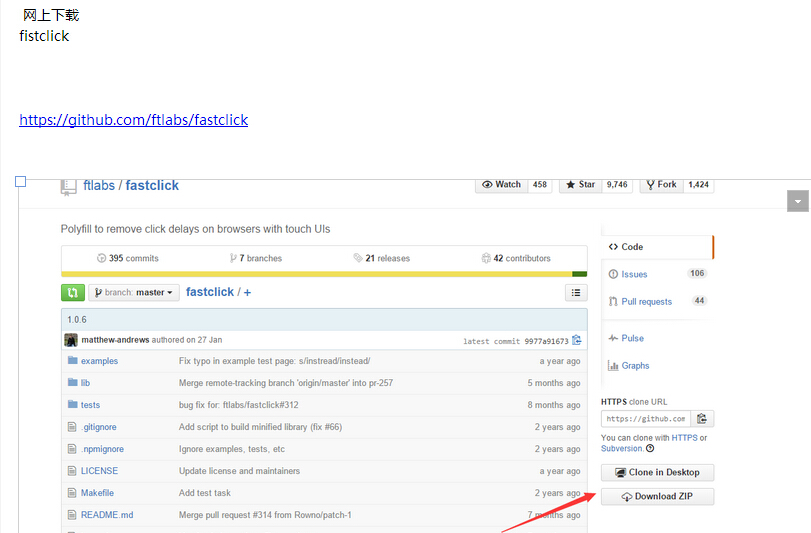Viewport: 811px width, 533px height.
Task: Click the Watch button
Action: coord(502,185)
